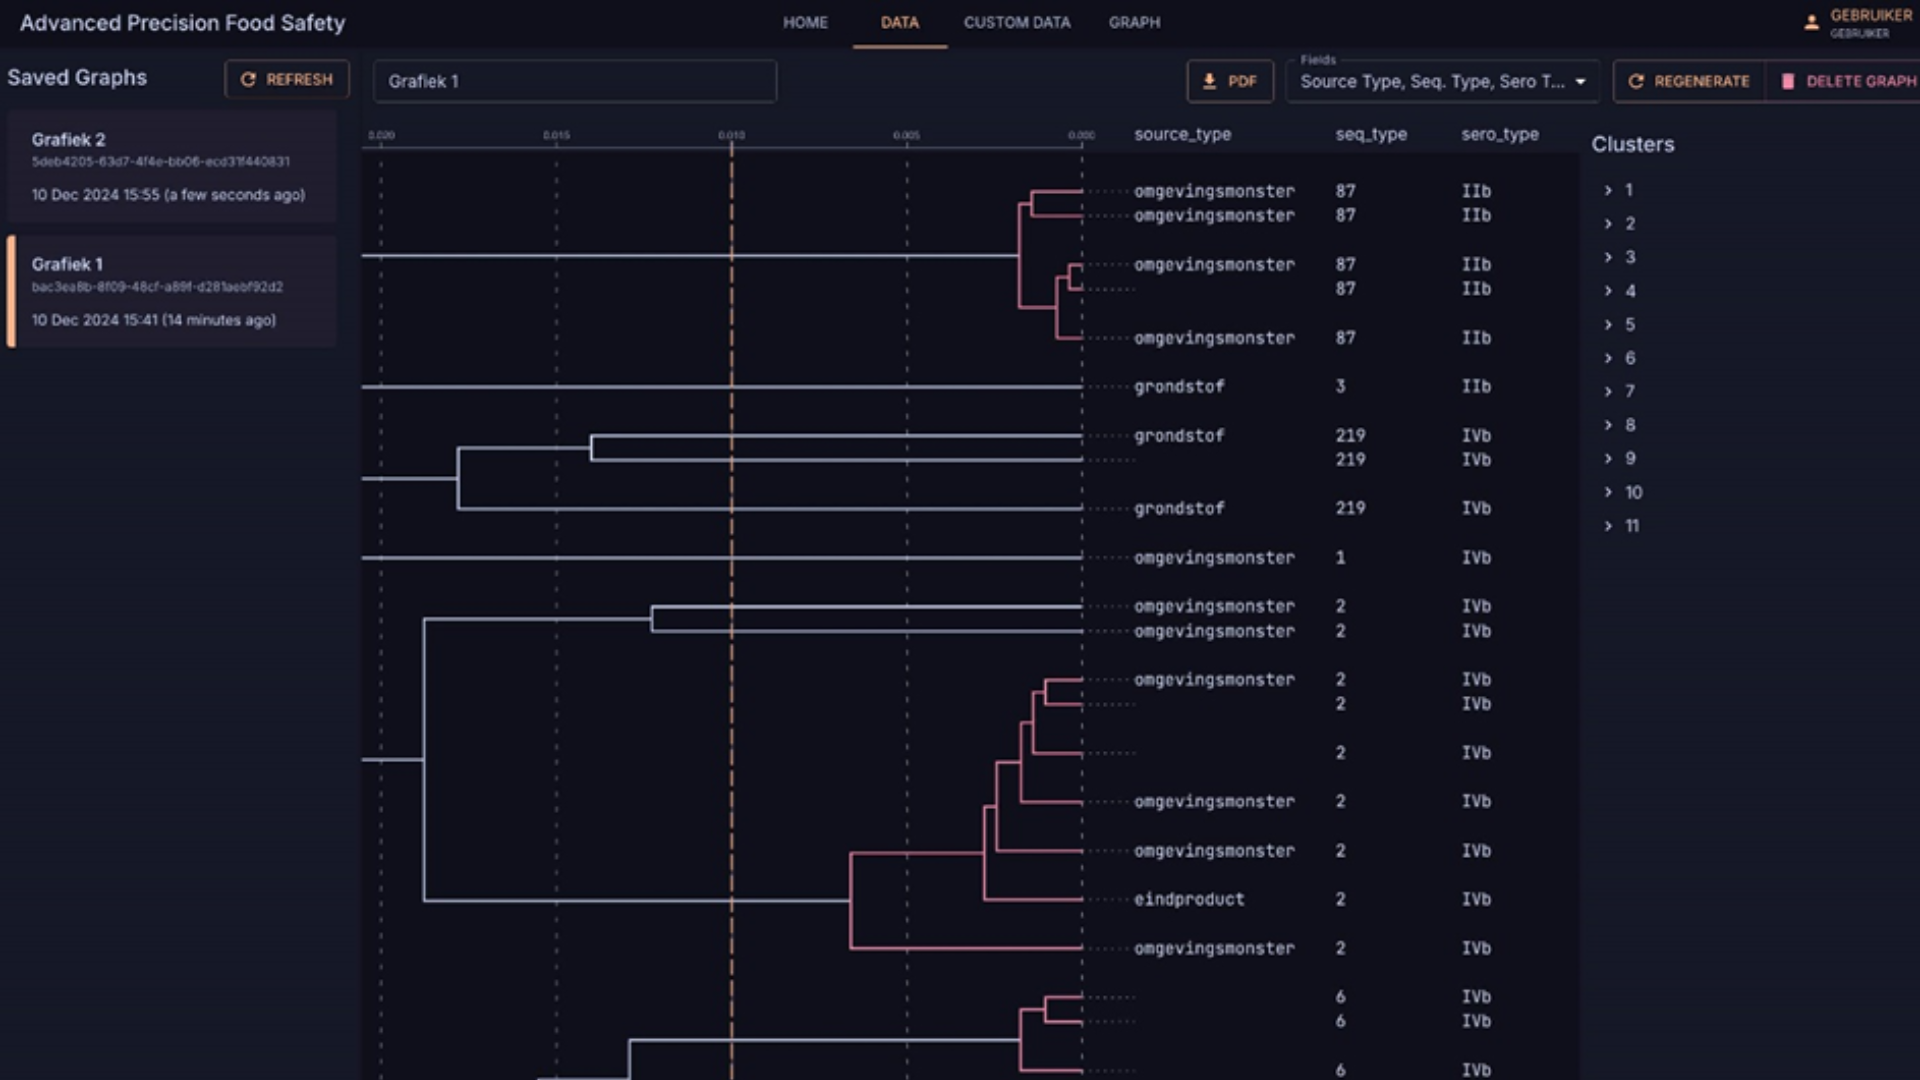
Task: Open the Fields dropdown arrow
Action: pos(1580,82)
